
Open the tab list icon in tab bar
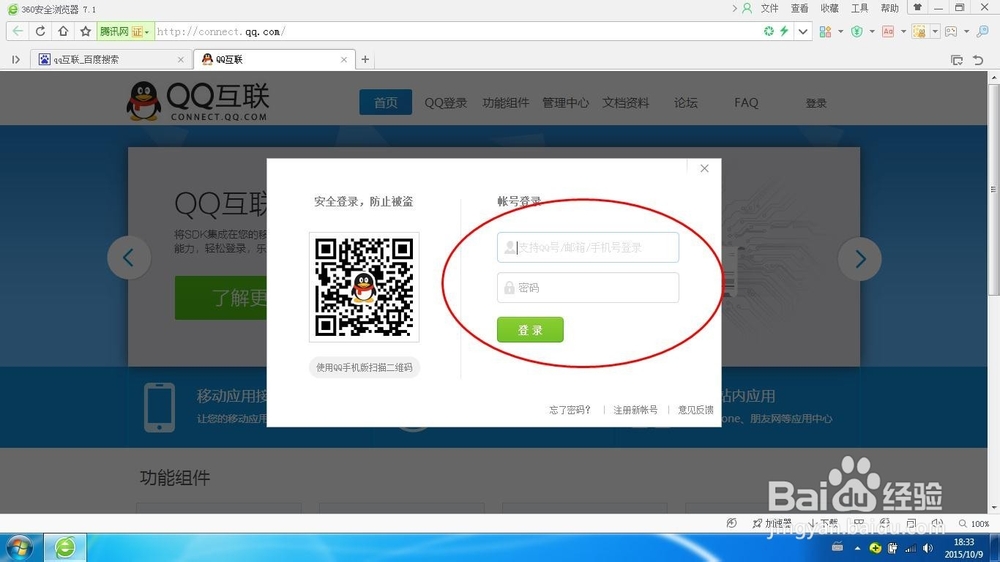click(957, 60)
